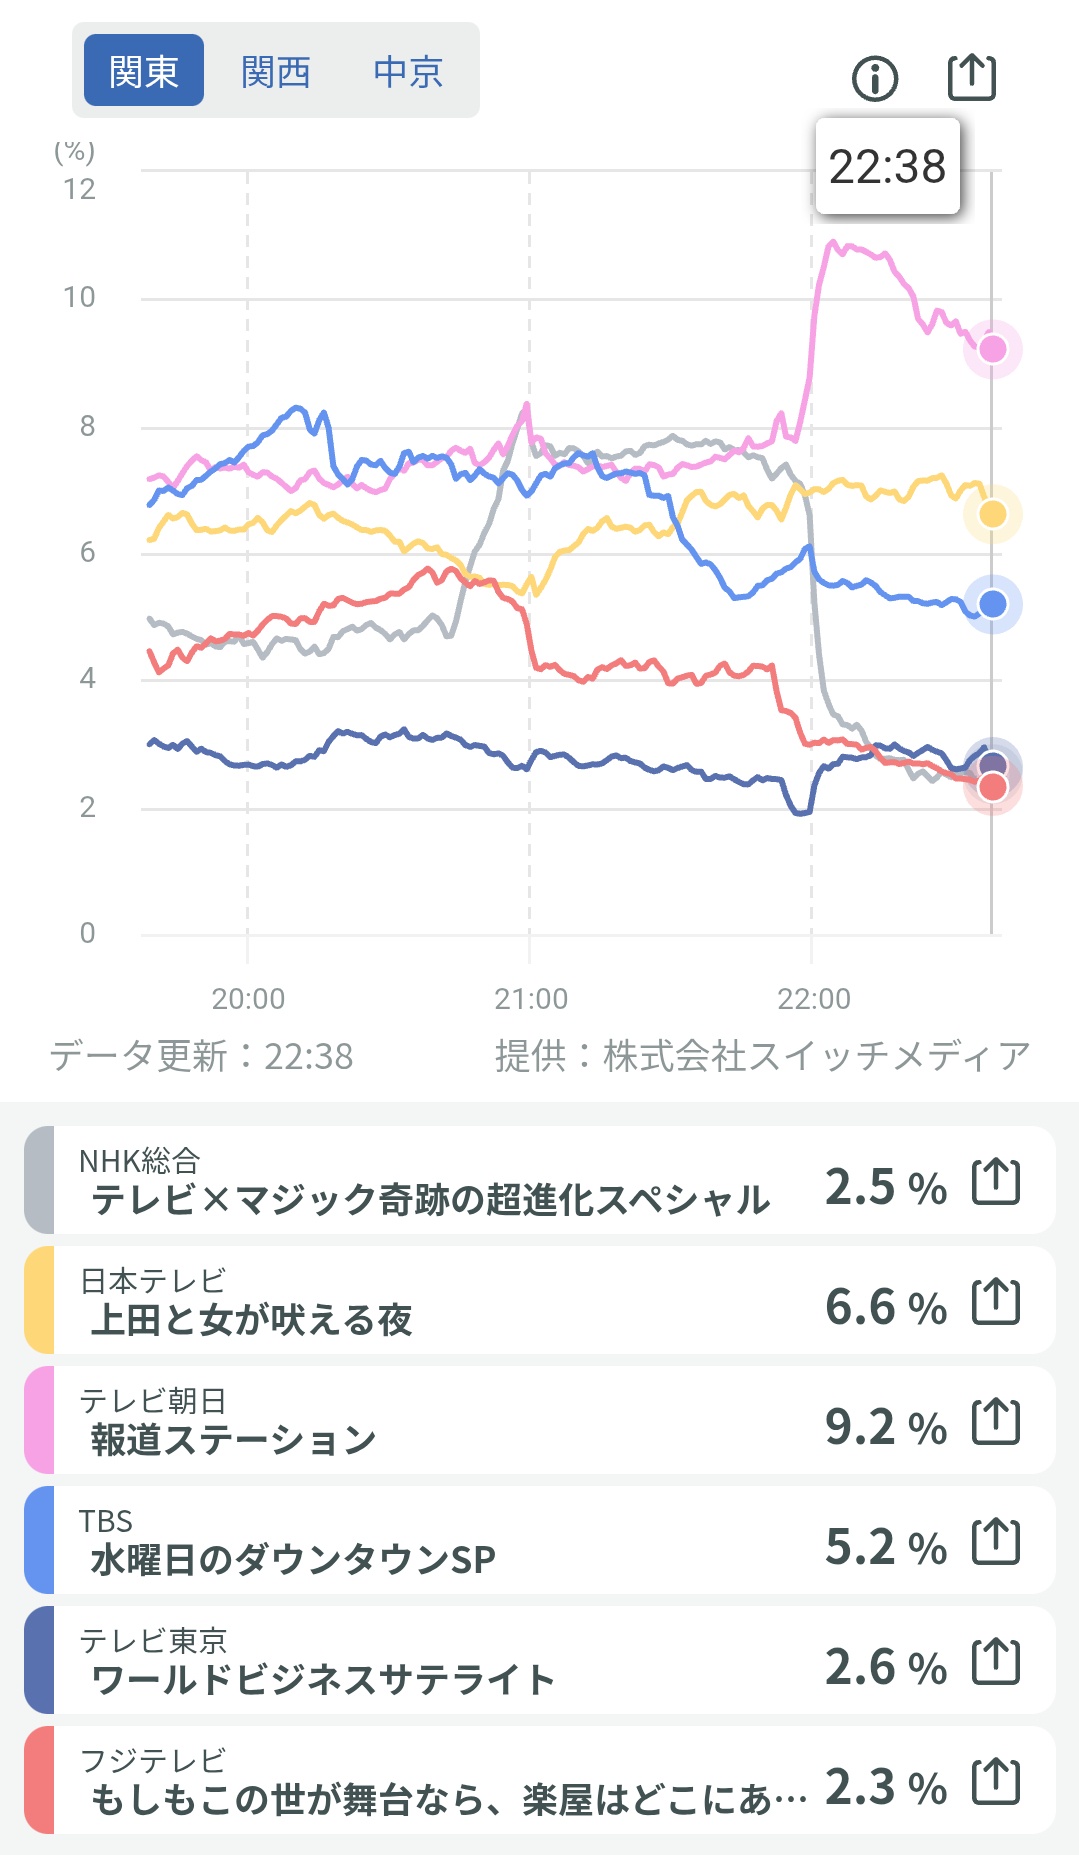This screenshot has height=1855, width=1079.
Task: Switch to the 関西 region tab
Action: (x=275, y=71)
